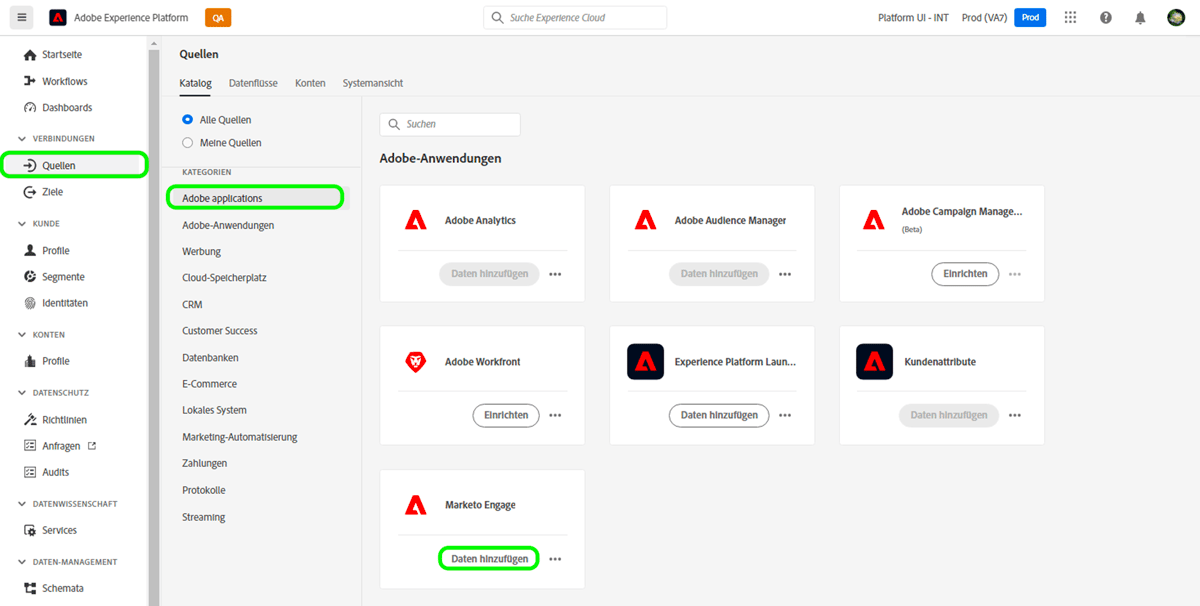1200x606 pixels.
Task: Open the notifications bell
Action: 1139,17
